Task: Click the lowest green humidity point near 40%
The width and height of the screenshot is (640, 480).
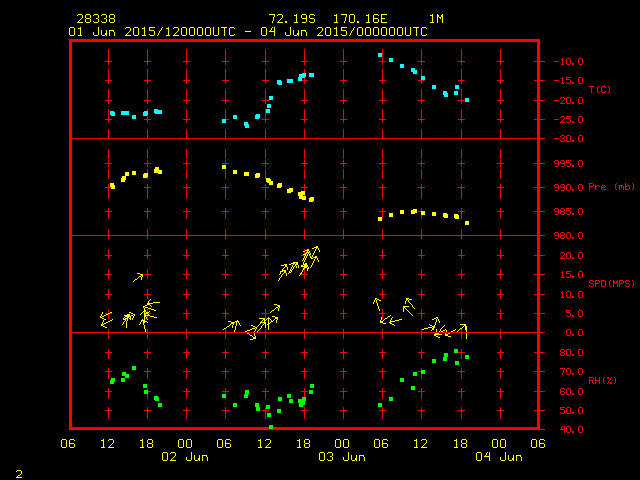Action: [271, 427]
